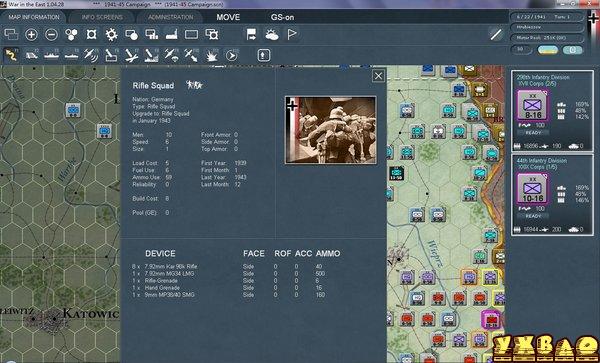Open the Info Screens tab
The image size is (600, 363).
click(102, 17)
